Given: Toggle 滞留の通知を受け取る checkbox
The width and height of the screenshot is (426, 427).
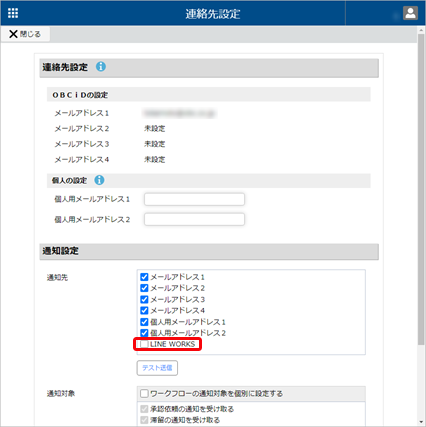Looking at the screenshot, I should pos(144,420).
